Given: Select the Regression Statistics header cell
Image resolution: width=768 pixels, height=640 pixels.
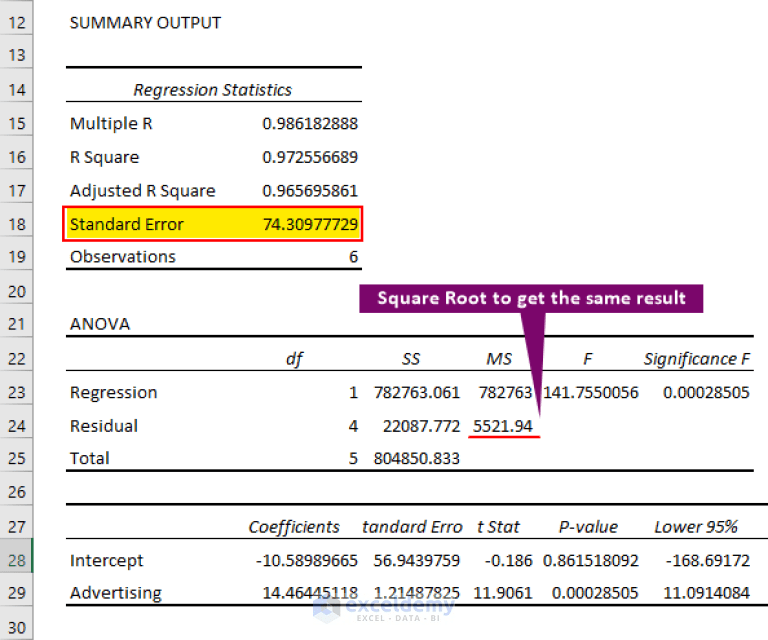Looking at the screenshot, I should pyautogui.click(x=213, y=90).
